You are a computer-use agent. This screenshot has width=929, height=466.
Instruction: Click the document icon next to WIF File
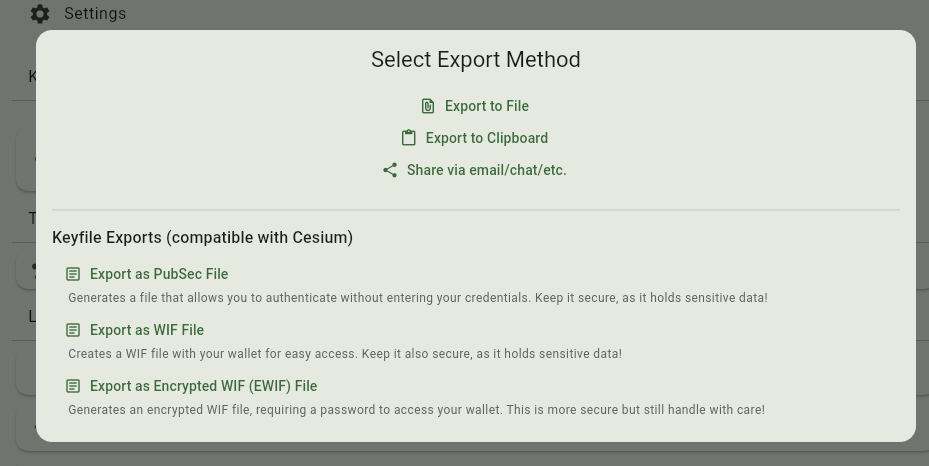coord(73,330)
